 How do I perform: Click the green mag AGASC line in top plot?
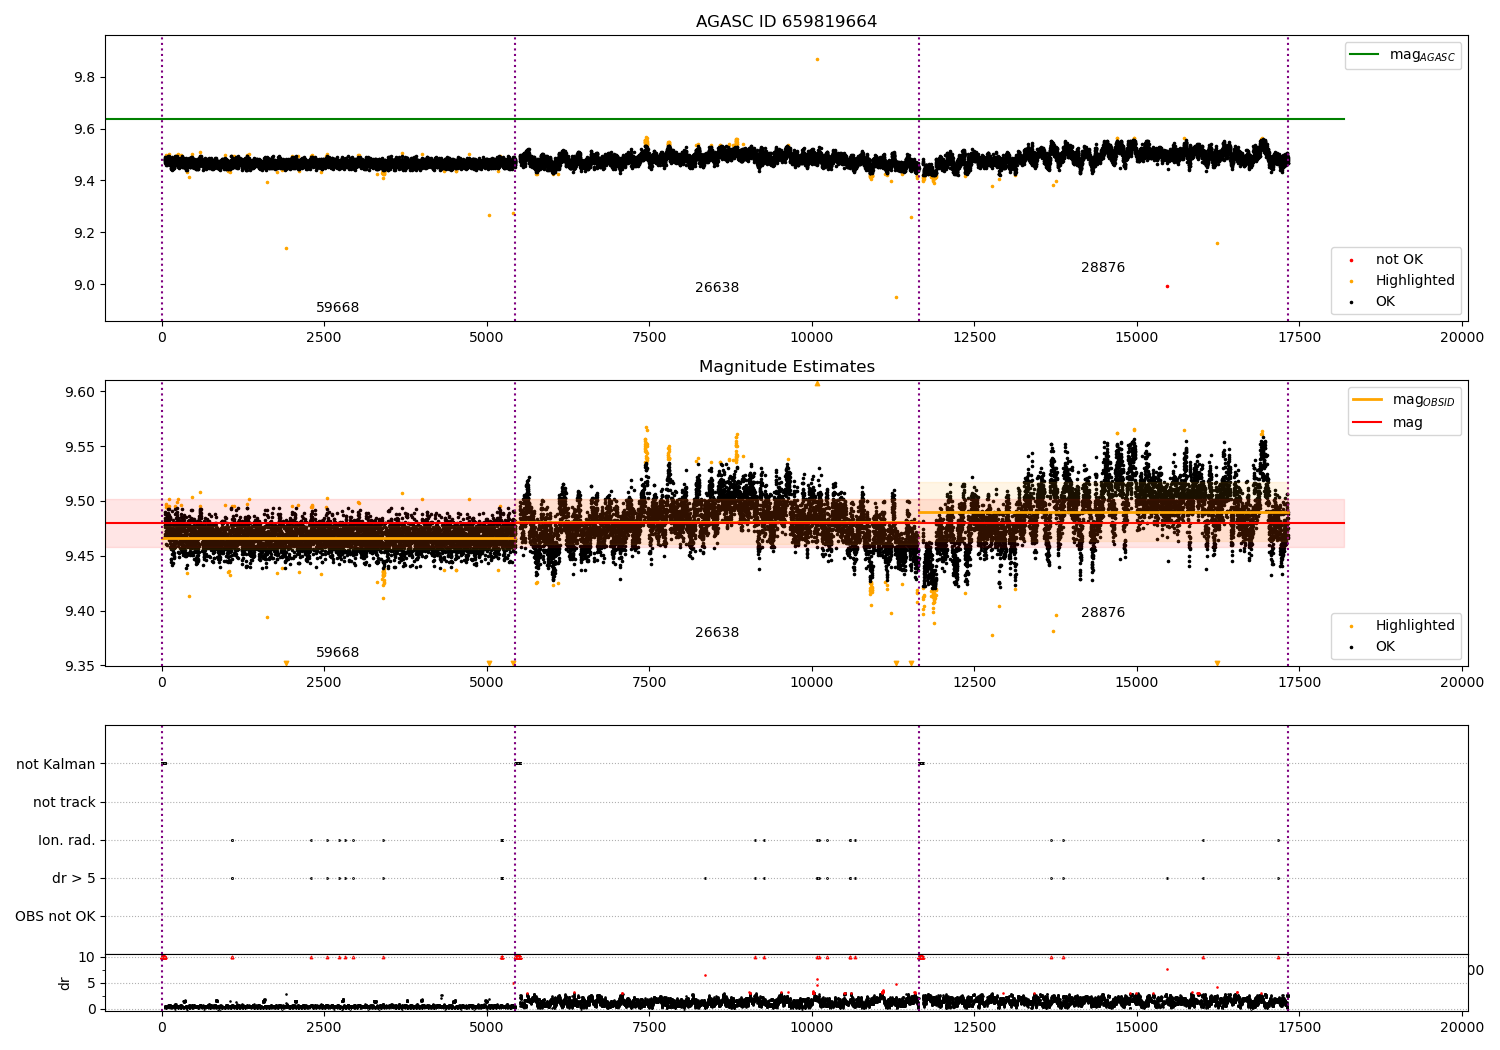tap(725, 119)
